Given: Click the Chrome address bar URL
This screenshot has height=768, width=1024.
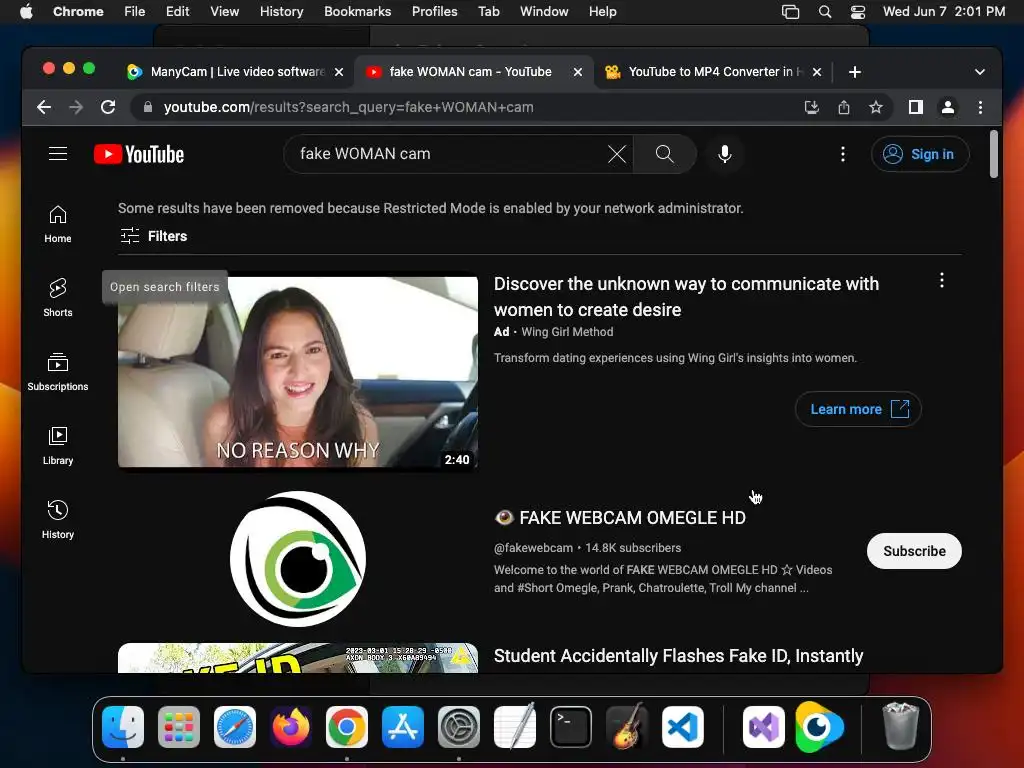Looking at the screenshot, I should [348, 107].
